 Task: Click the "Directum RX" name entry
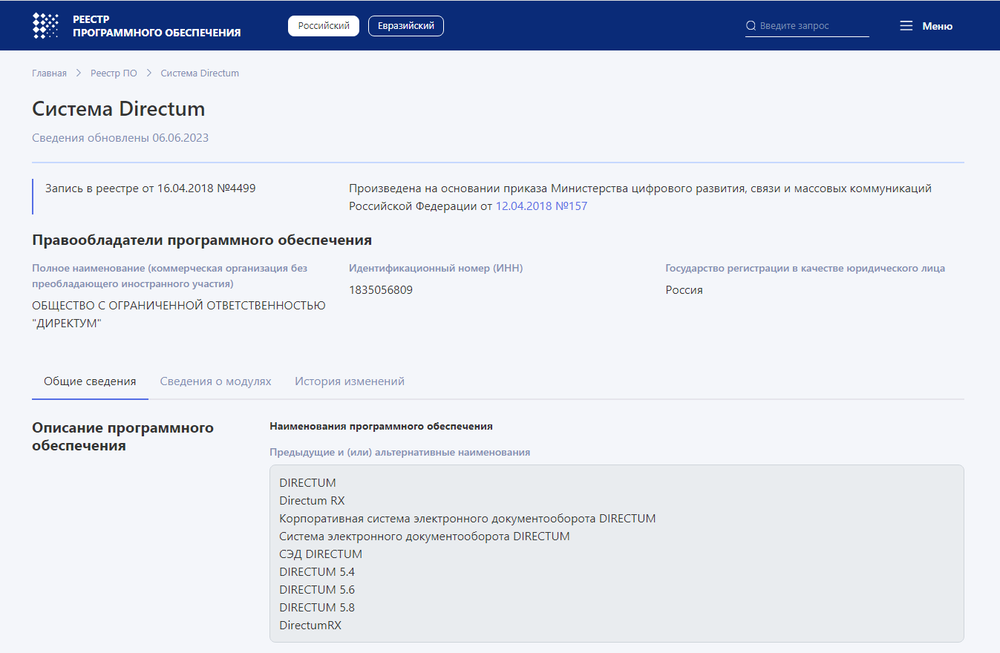tap(312, 501)
